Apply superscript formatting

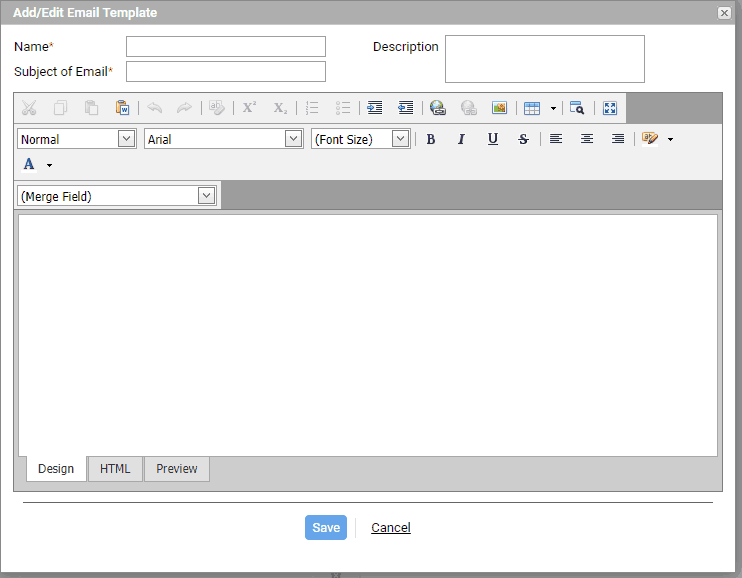(249, 108)
